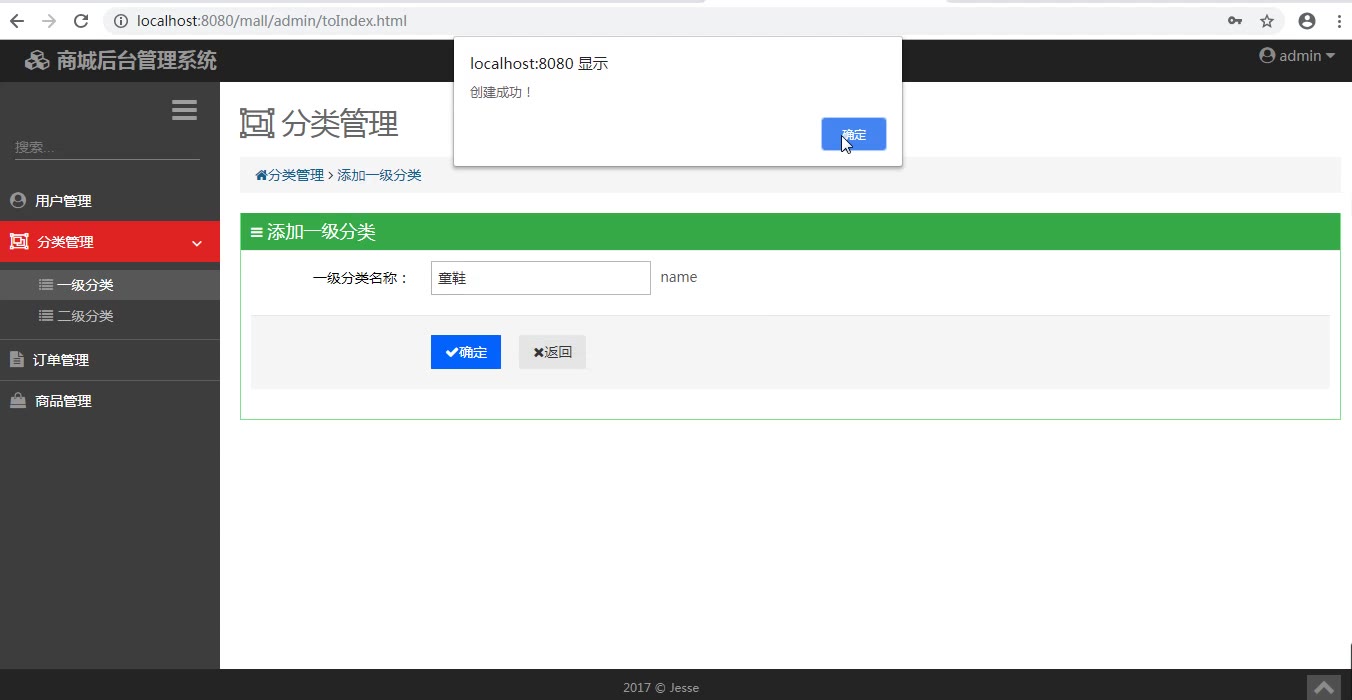The image size is (1352, 700).
Task: Select 一级分类 submenu item
Action: click(110, 285)
